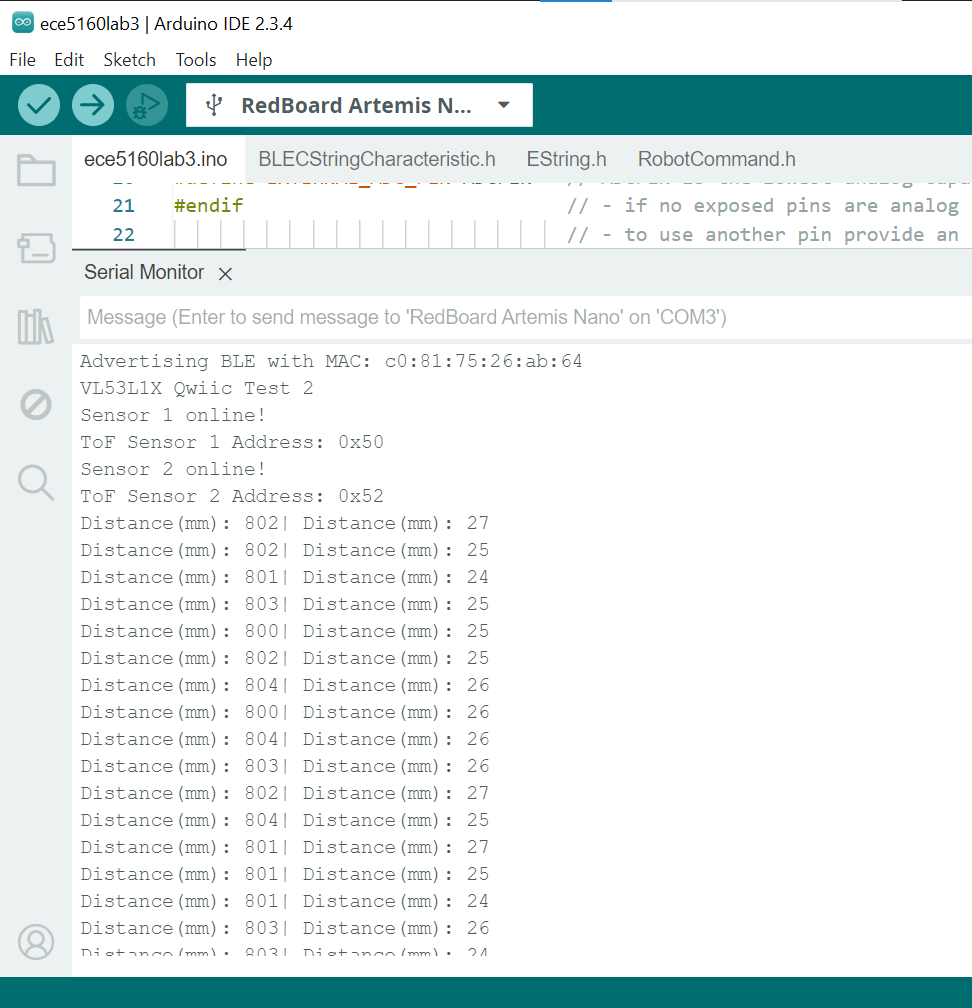Close the Serial Monitor tab
Viewport: 972px width, 1008px height.
[225, 274]
